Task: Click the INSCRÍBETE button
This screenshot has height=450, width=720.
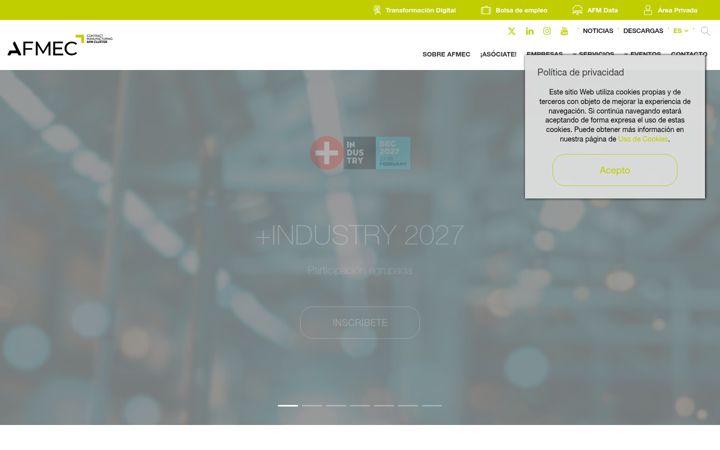Action: 360,323
